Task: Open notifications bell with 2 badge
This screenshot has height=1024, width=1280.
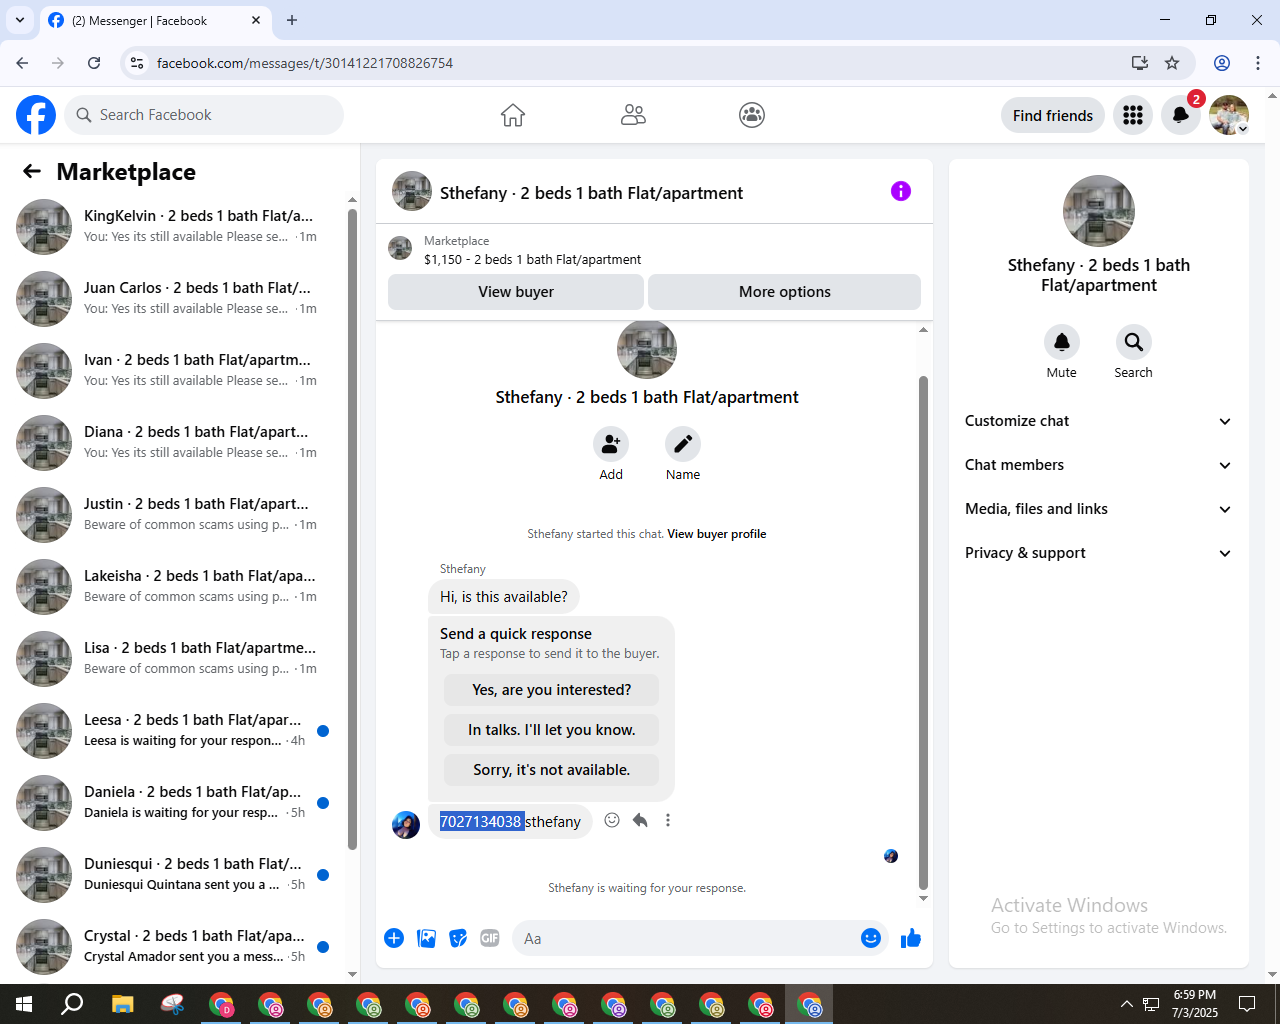Action: (1181, 115)
